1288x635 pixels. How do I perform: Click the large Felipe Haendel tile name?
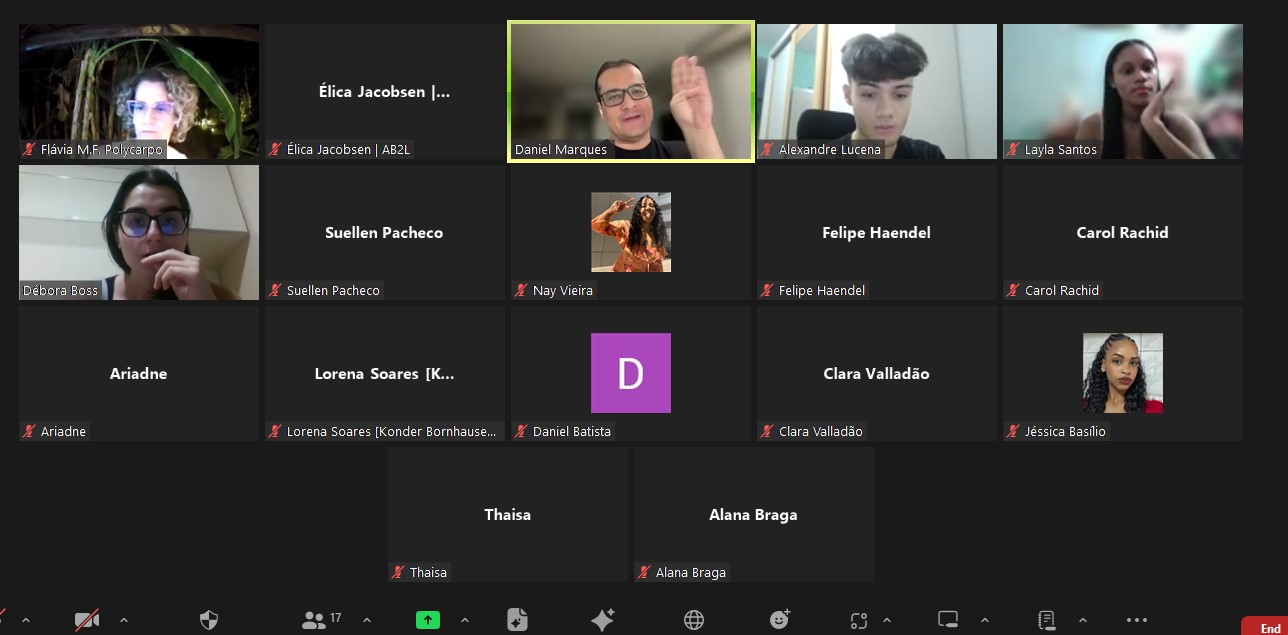876,232
